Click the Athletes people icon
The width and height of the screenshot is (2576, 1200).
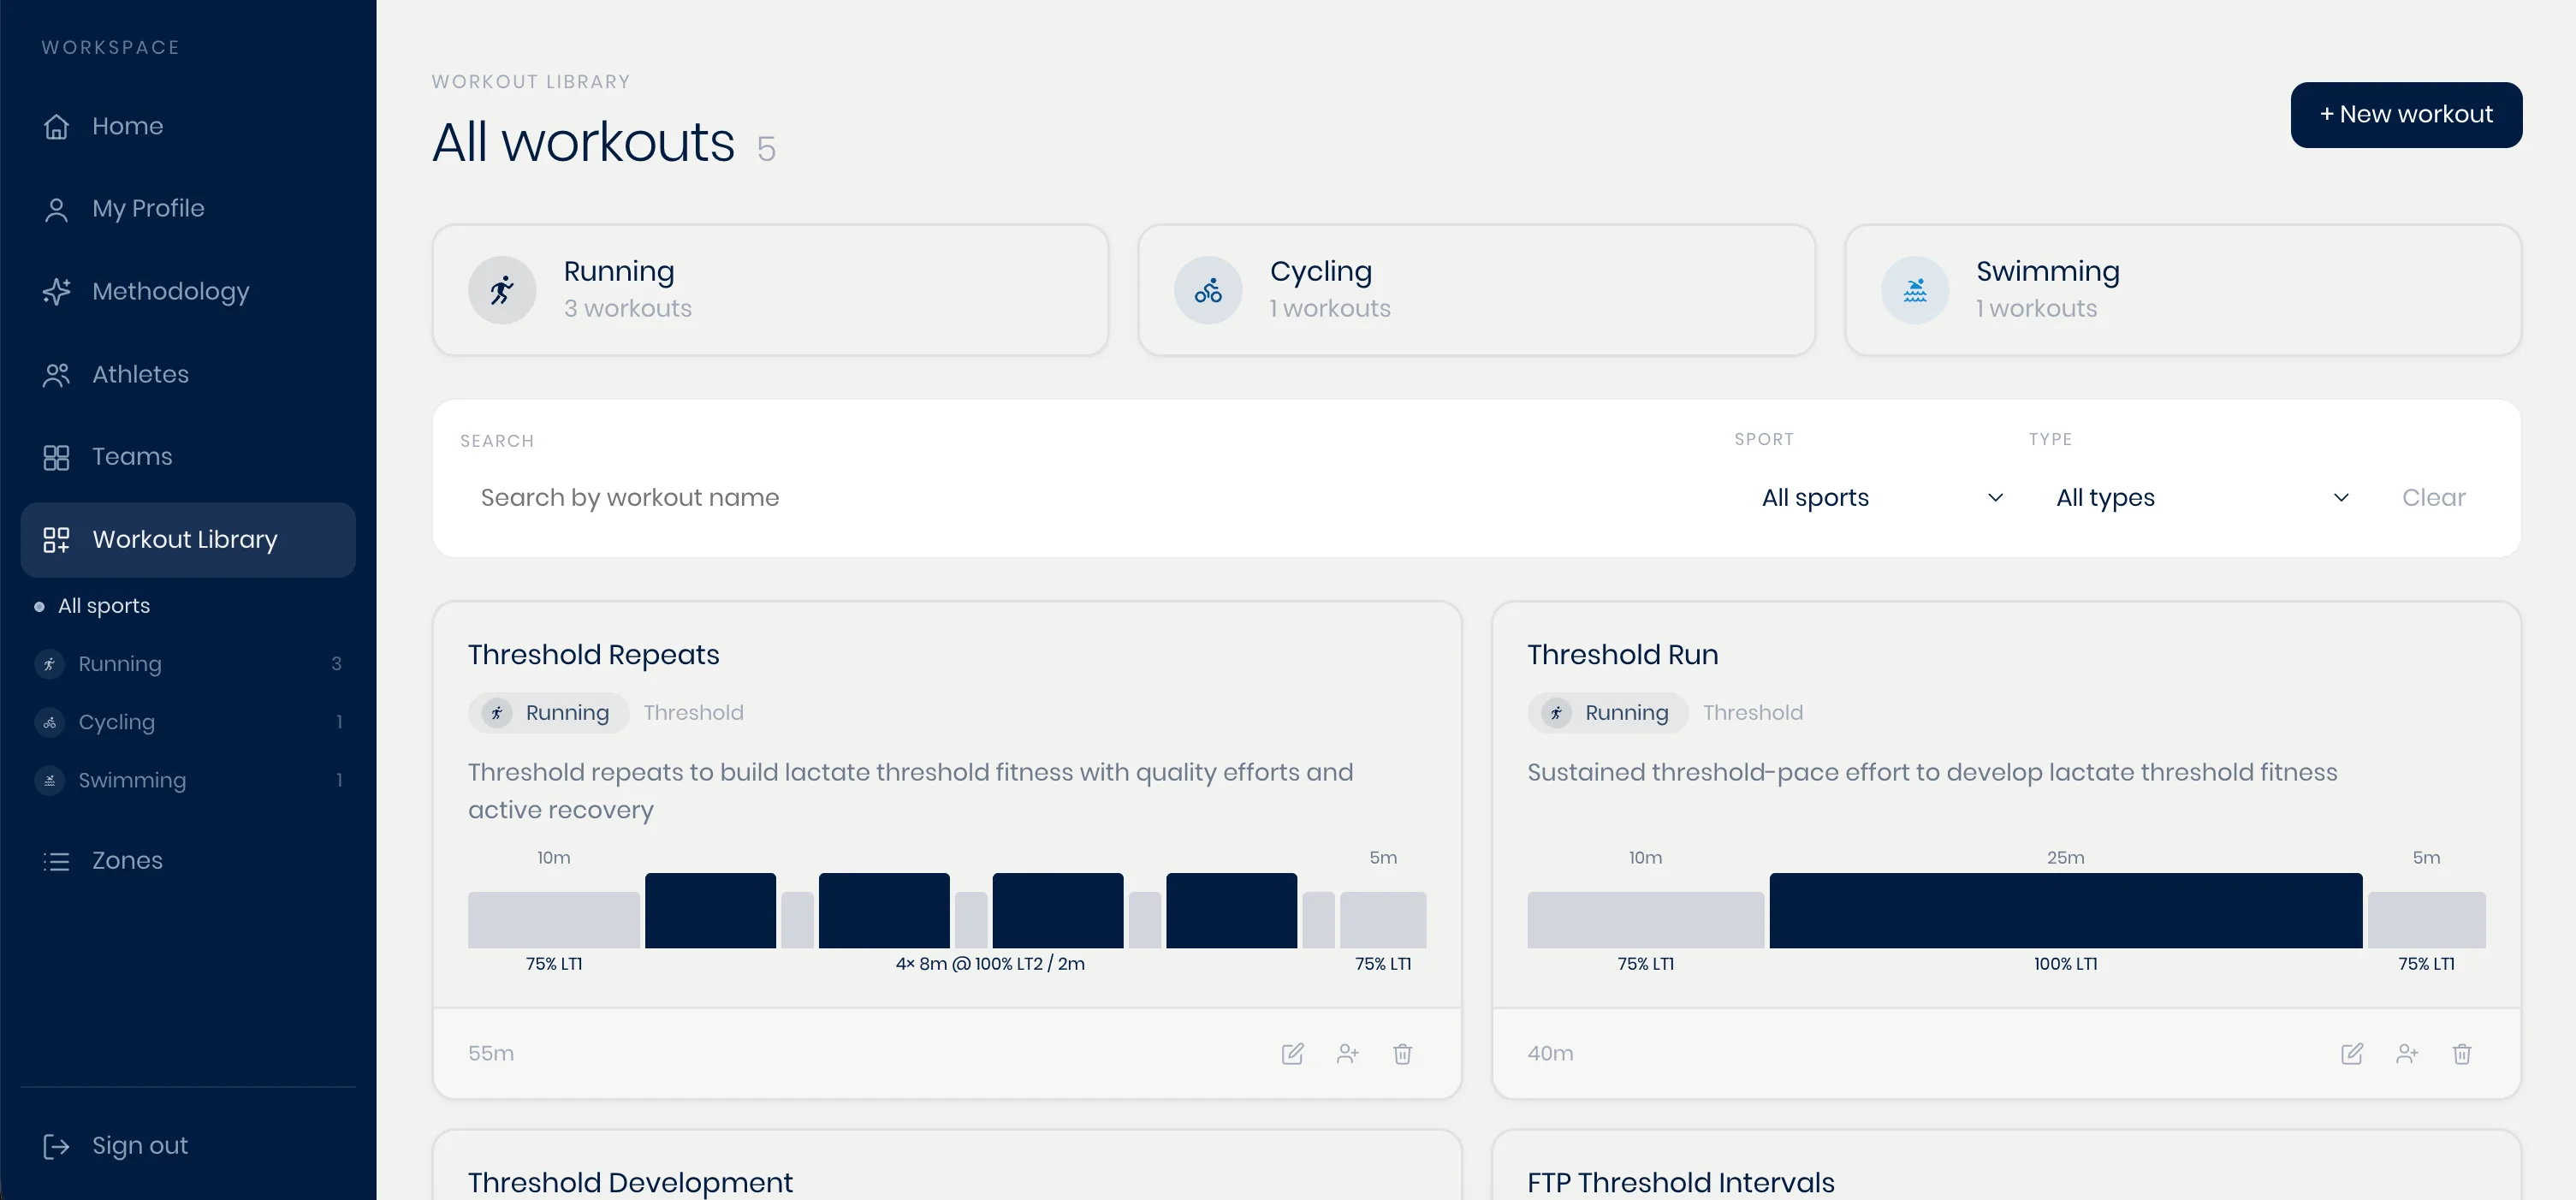tap(56, 375)
